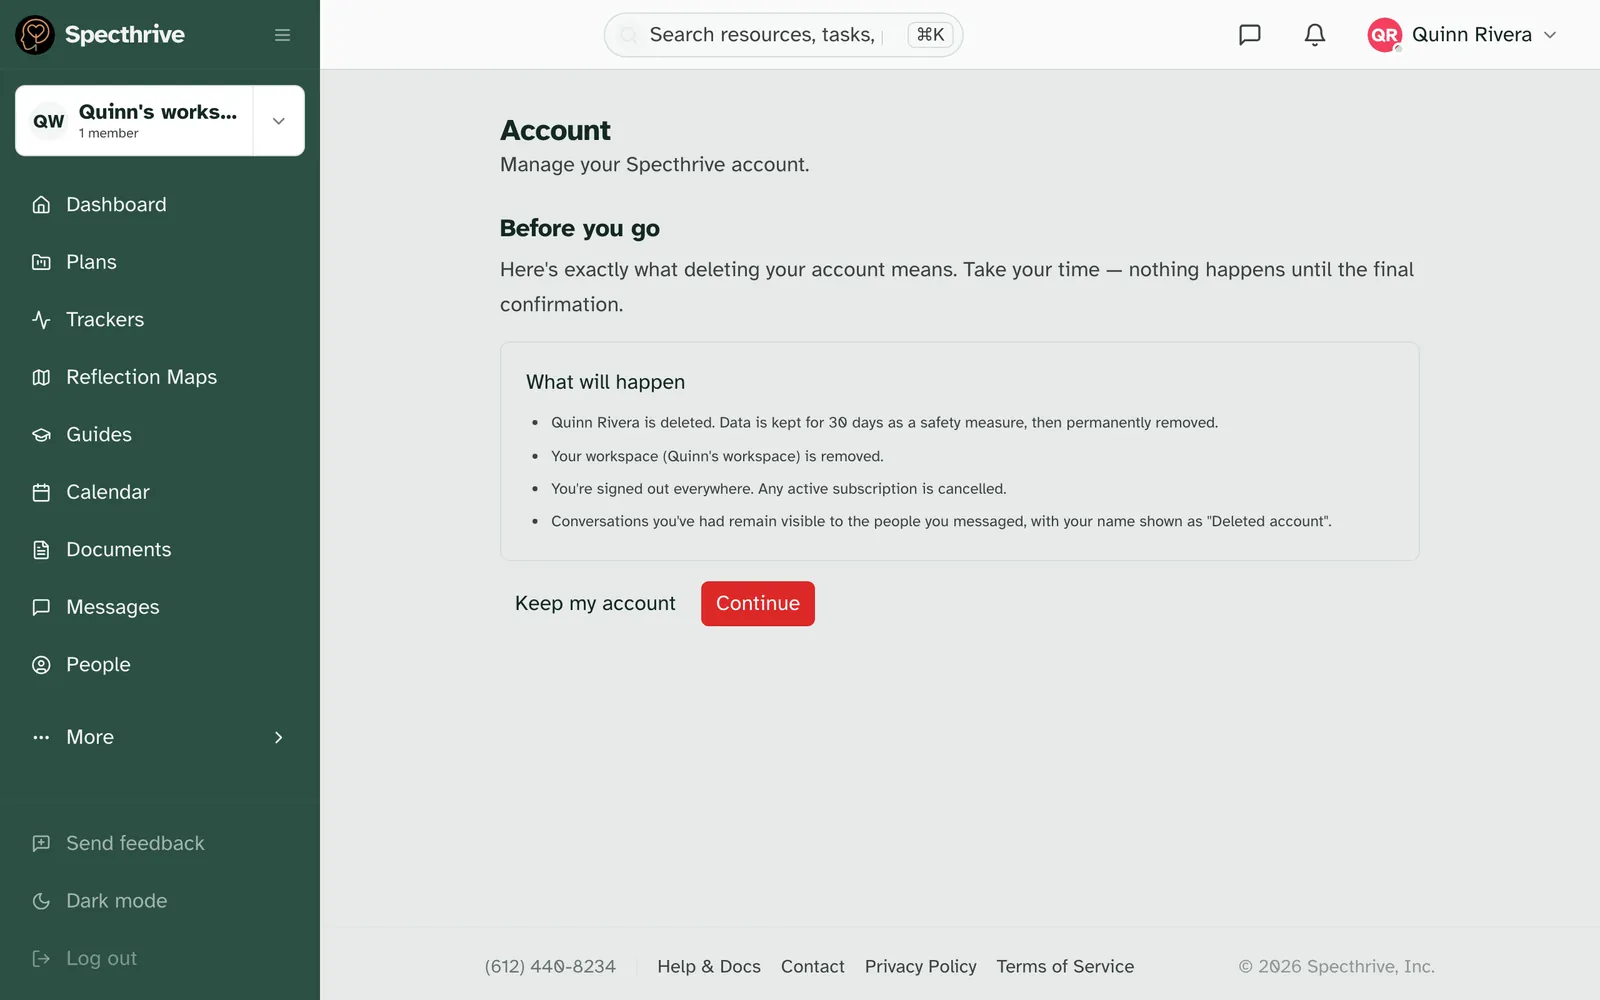The height and width of the screenshot is (1000, 1600).
Task: Click the Reflection Maps map icon
Action: pos(41,377)
